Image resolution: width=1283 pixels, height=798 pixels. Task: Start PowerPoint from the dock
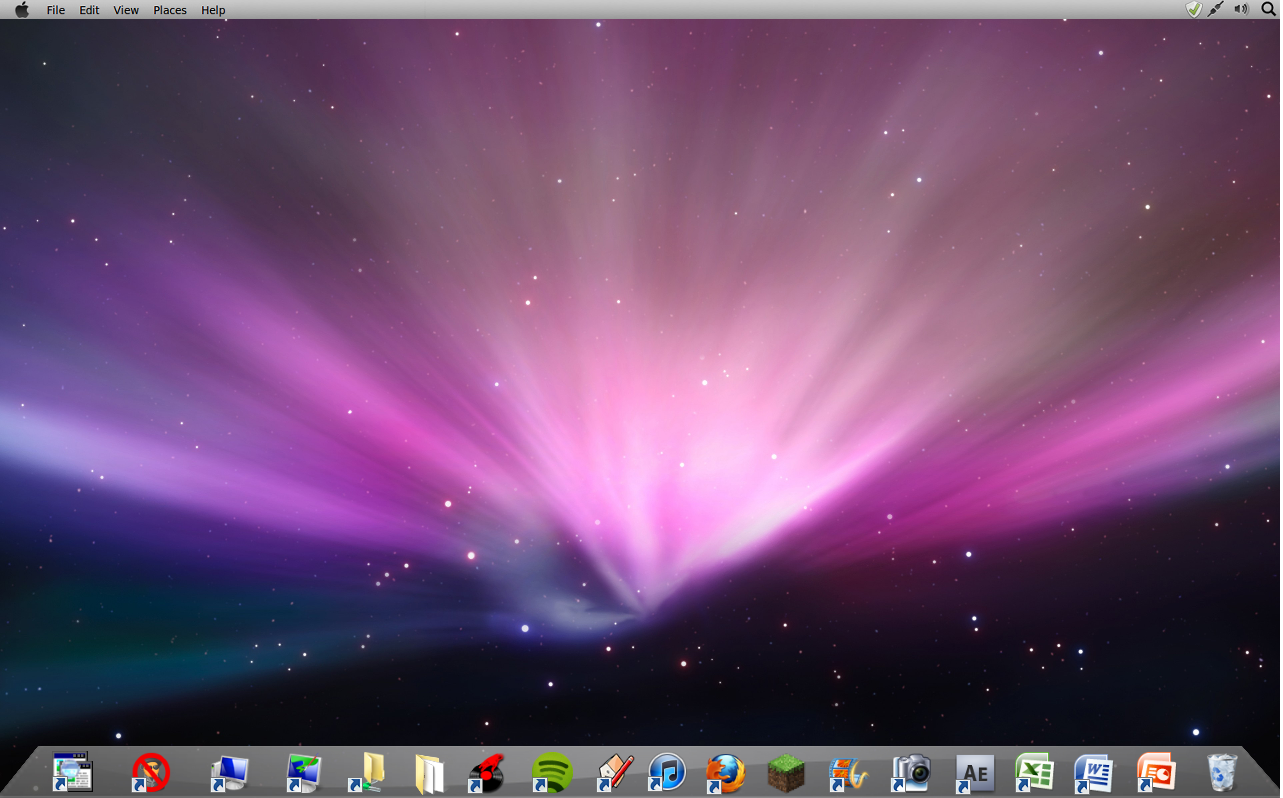pos(1155,770)
